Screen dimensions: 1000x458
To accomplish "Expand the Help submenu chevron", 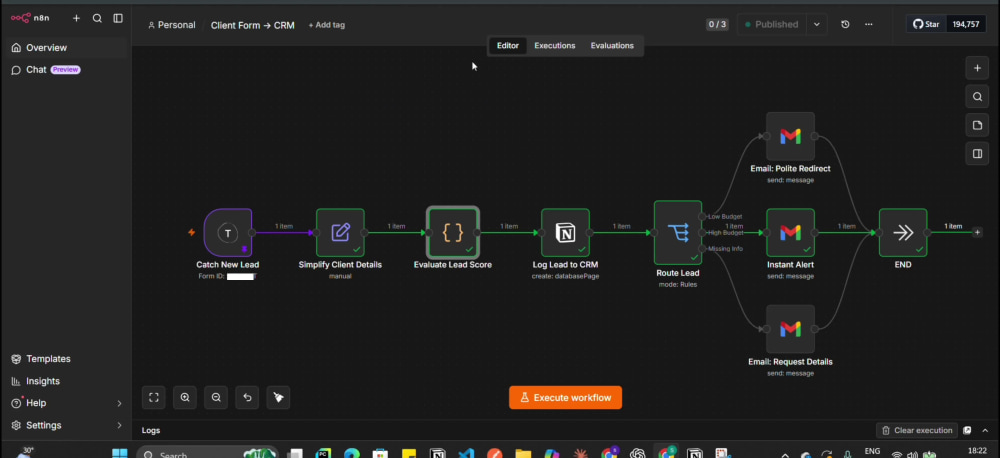I will tap(119, 403).
